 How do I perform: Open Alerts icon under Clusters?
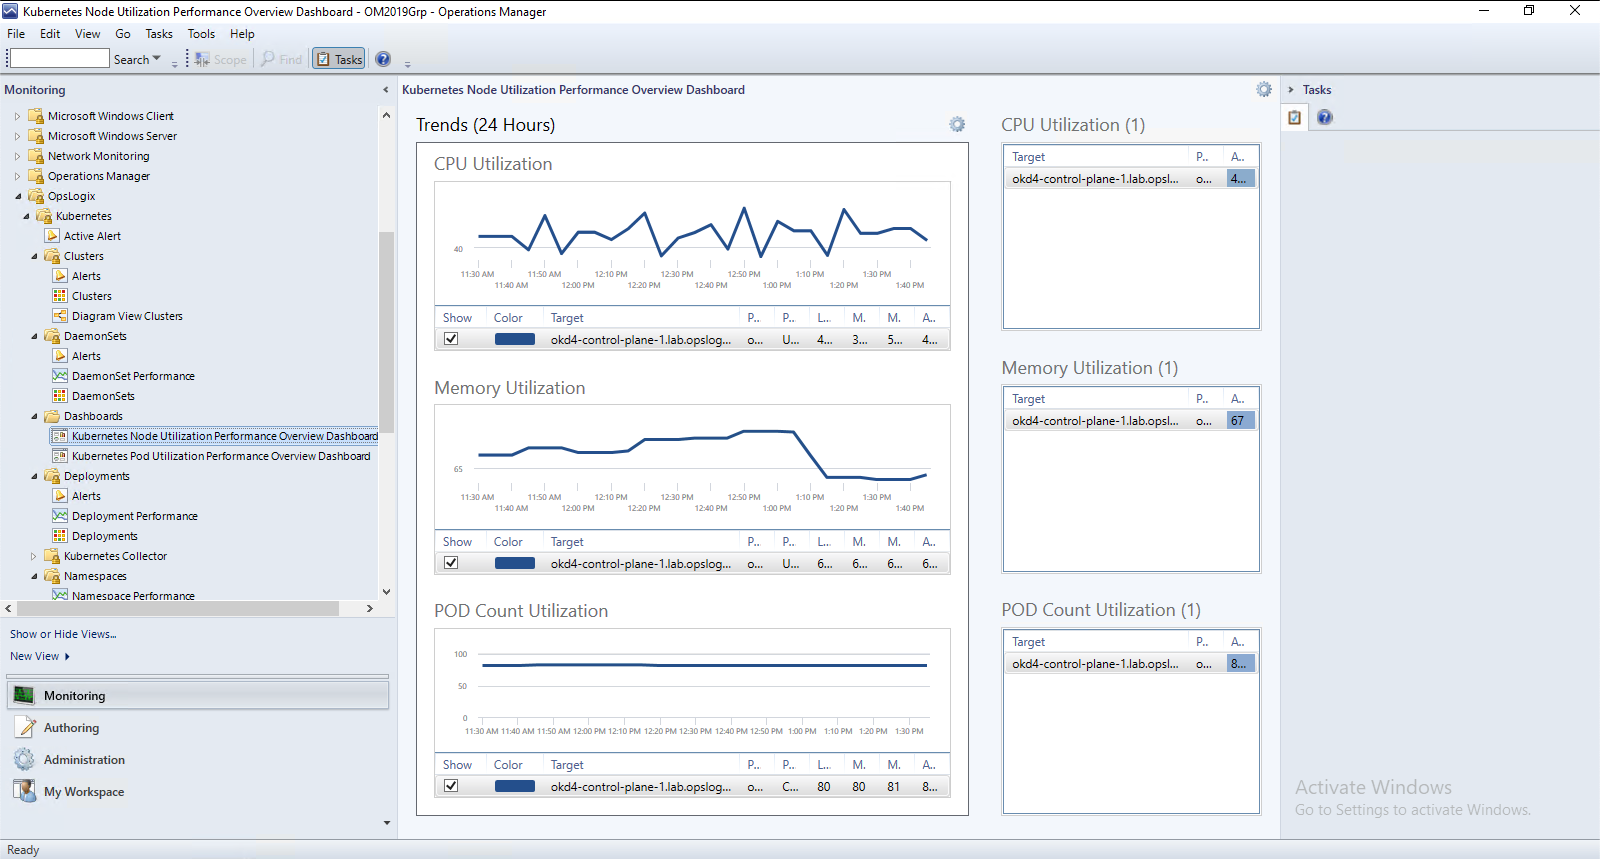(60, 276)
